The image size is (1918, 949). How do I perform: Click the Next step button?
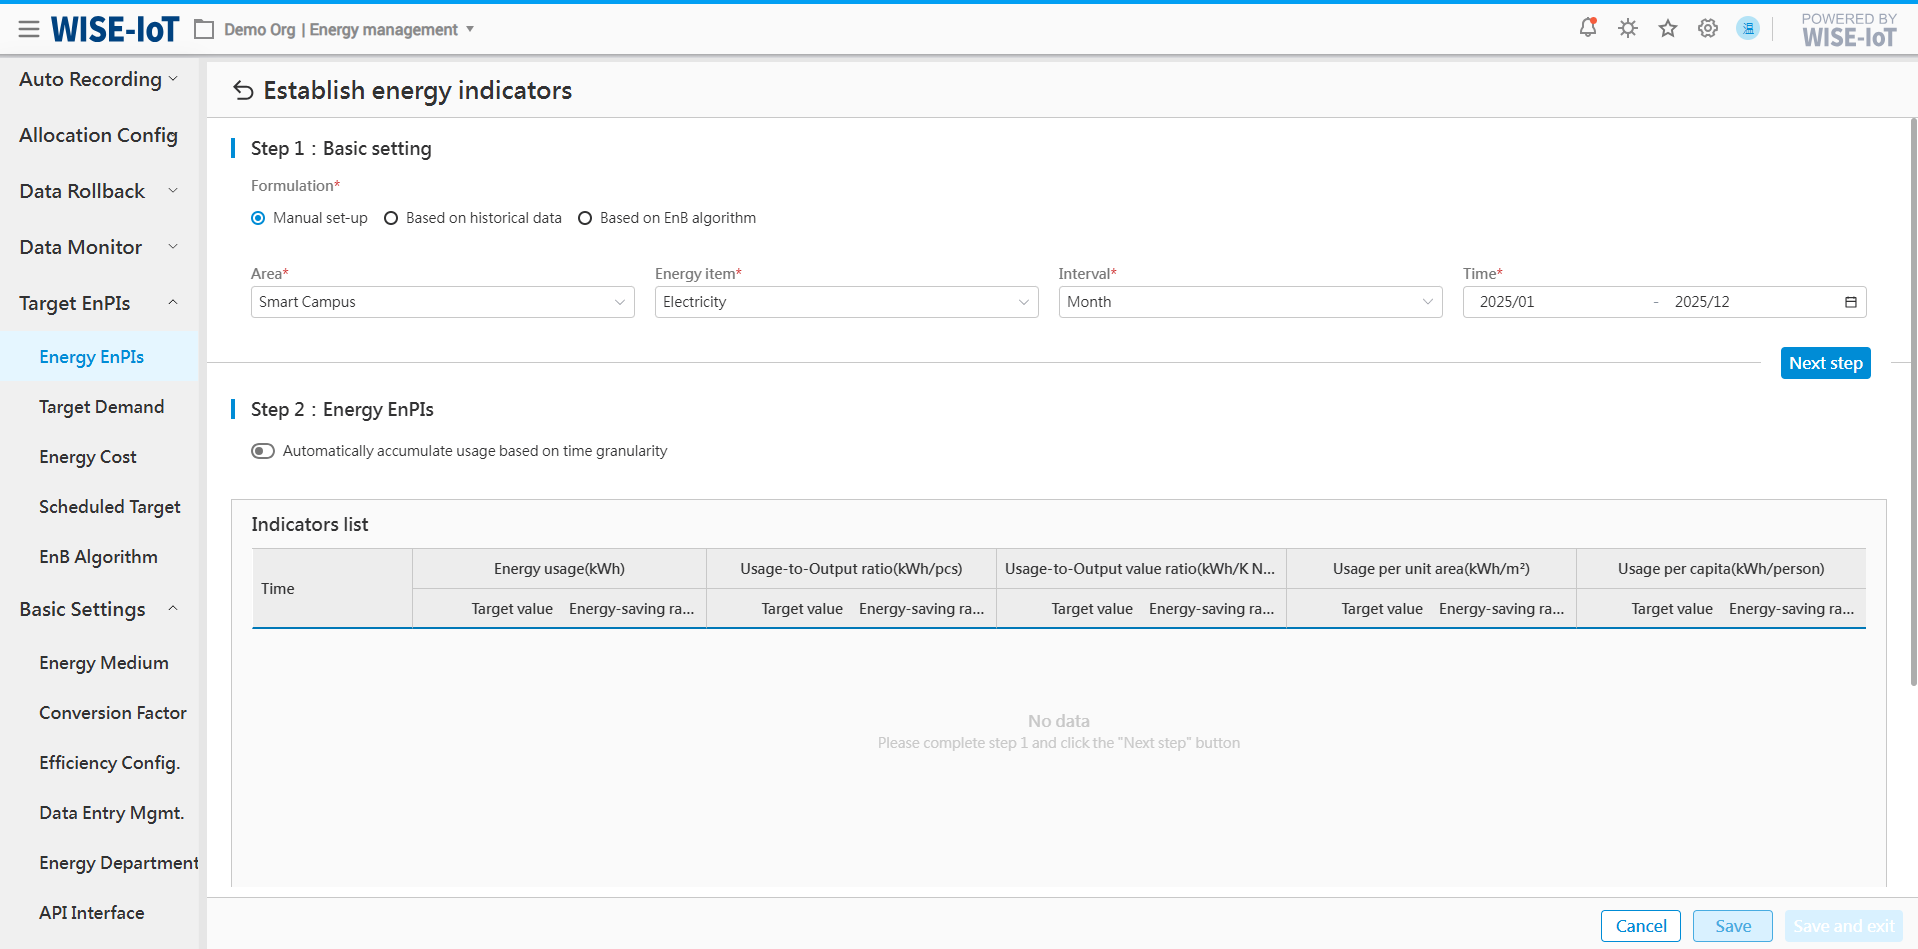click(1825, 363)
